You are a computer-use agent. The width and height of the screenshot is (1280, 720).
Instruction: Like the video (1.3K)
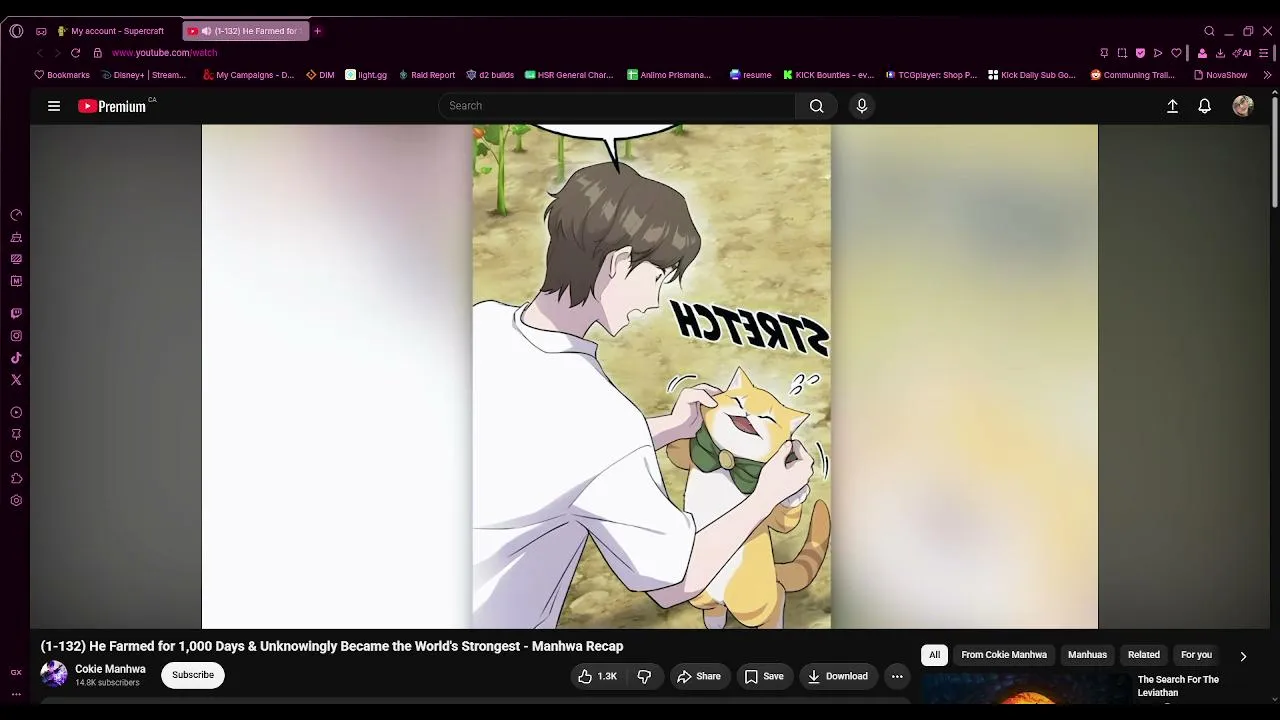(x=597, y=677)
